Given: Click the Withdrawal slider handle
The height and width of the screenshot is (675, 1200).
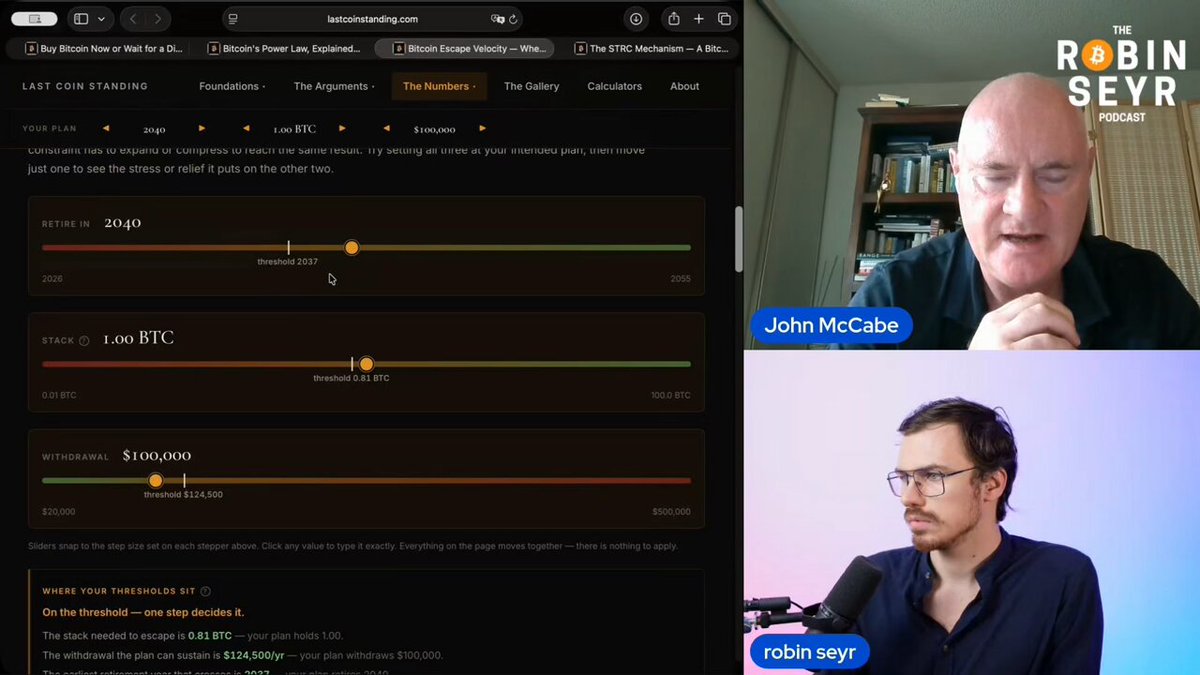Looking at the screenshot, I should [155, 481].
